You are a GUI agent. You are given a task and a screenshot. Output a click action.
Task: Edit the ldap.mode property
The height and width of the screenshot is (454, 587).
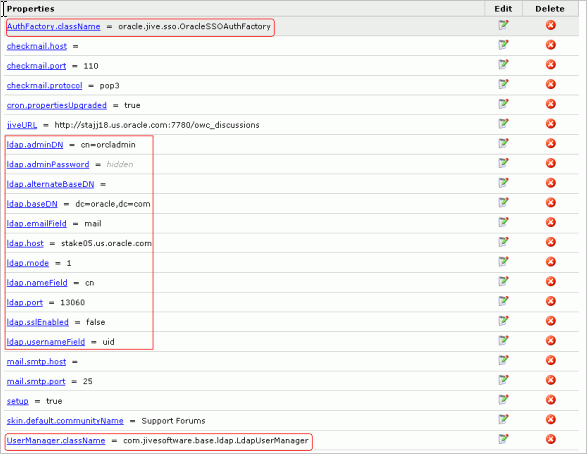[x=504, y=262]
